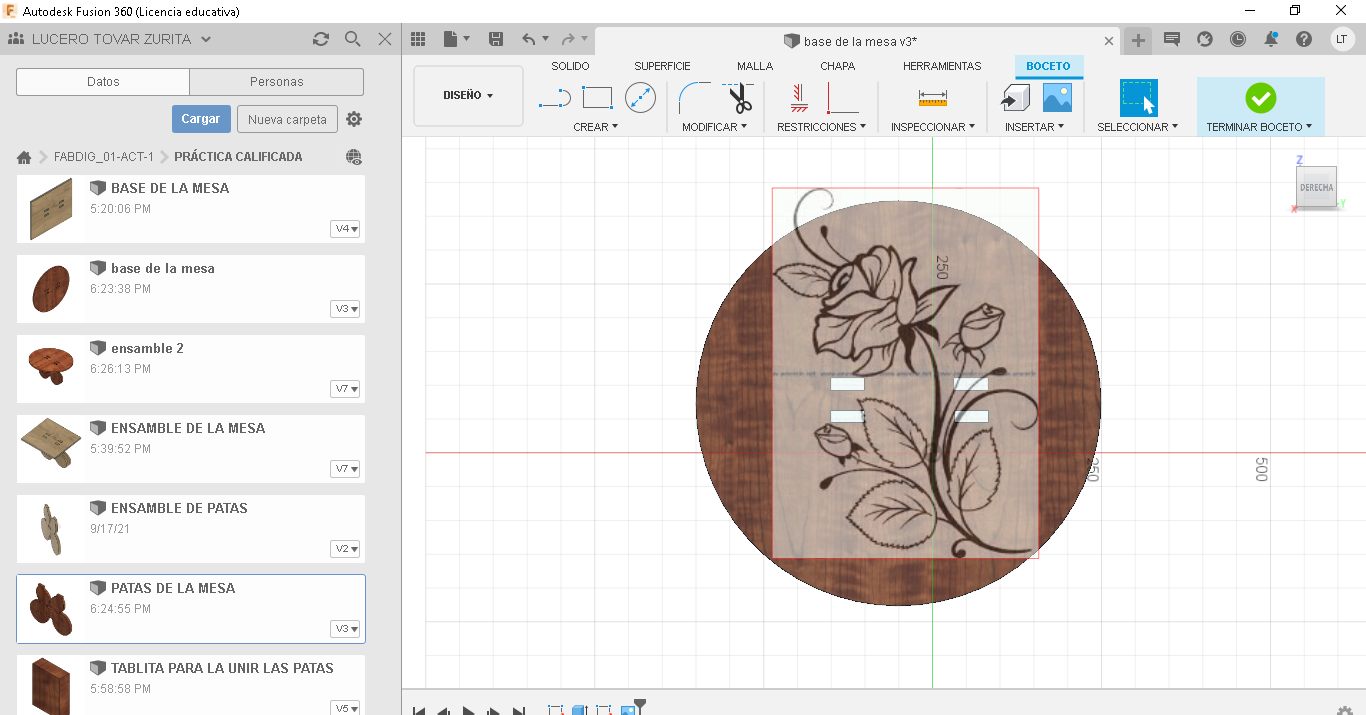This screenshot has width=1366, height=715.
Task: Click the Nueva carpeta button
Action: [x=287, y=119]
